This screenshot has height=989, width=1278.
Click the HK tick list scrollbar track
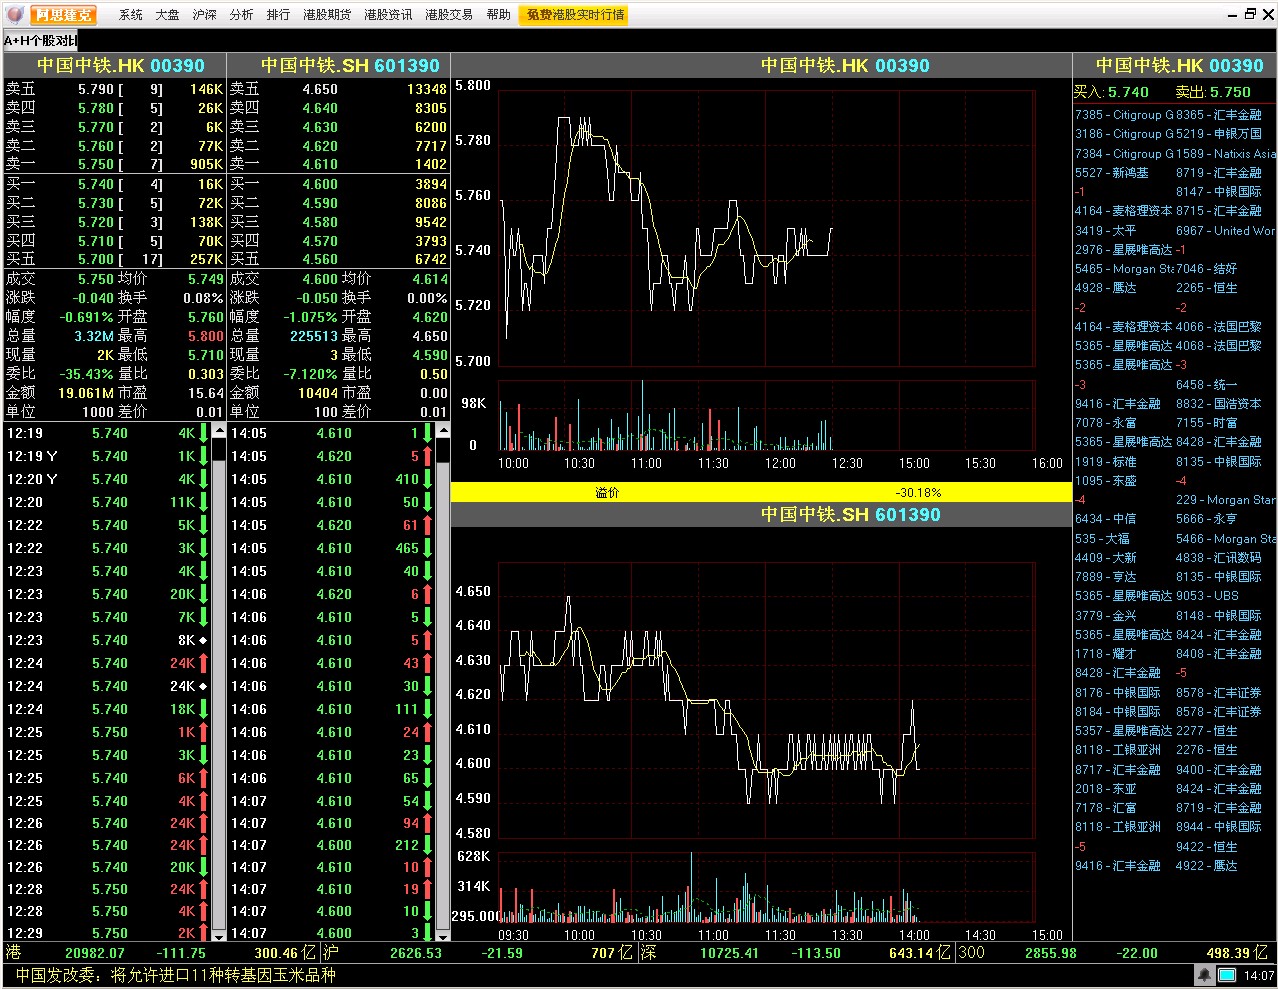click(x=218, y=683)
